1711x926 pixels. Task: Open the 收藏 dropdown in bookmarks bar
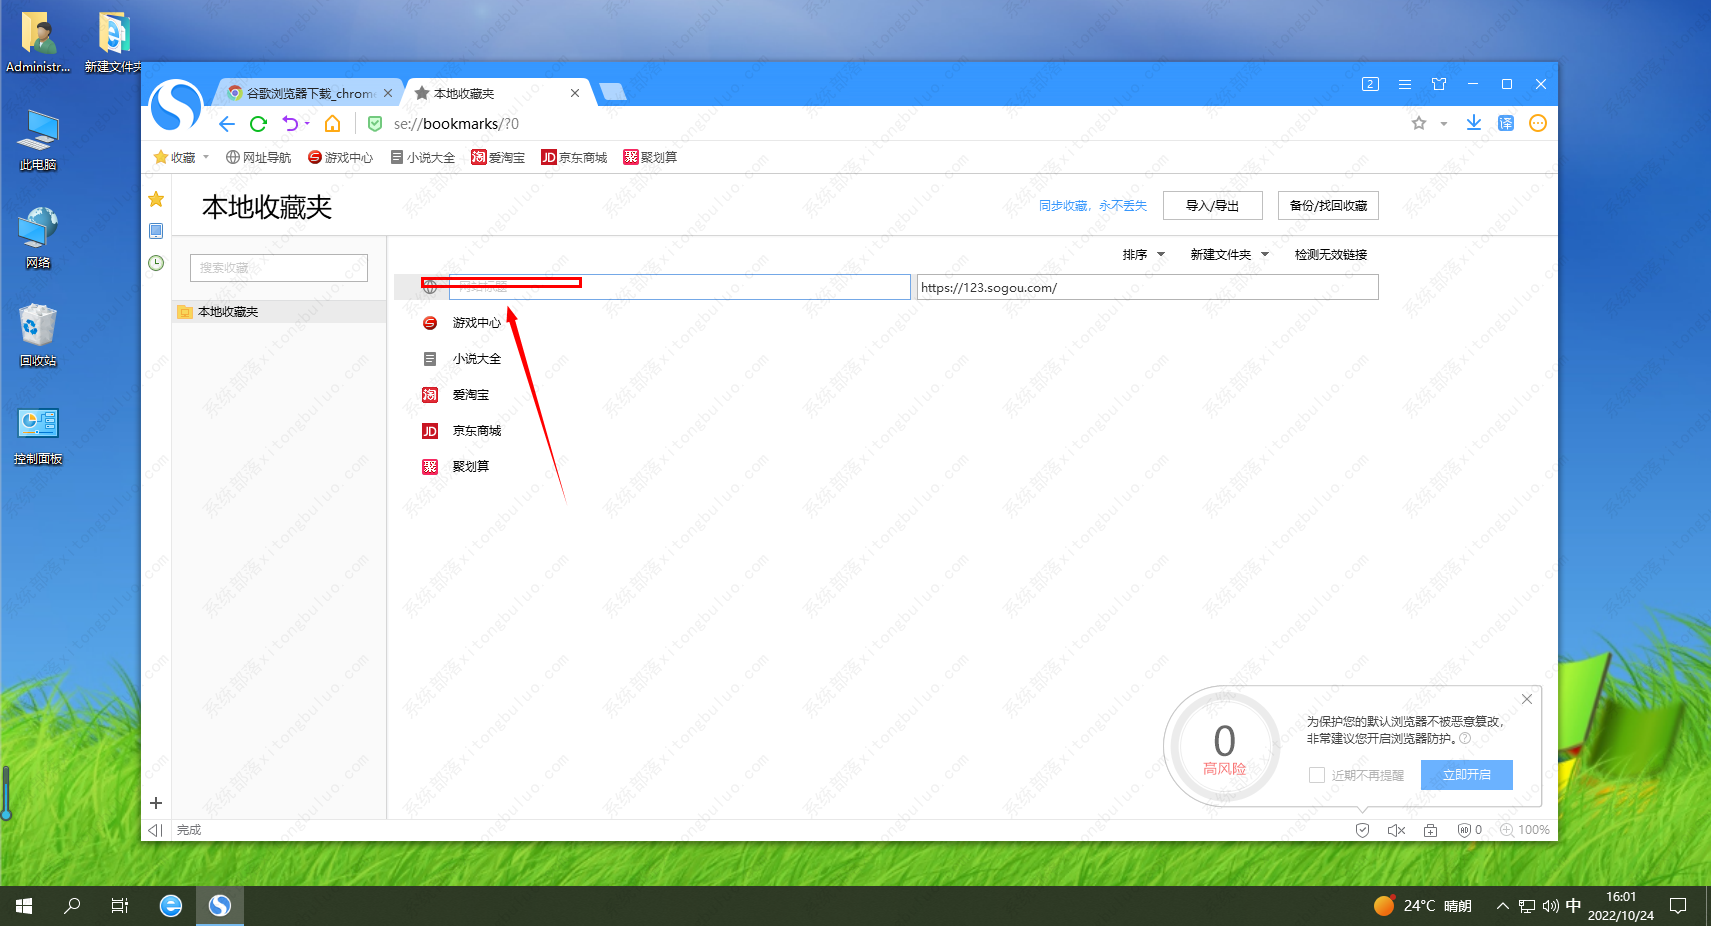pos(181,158)
